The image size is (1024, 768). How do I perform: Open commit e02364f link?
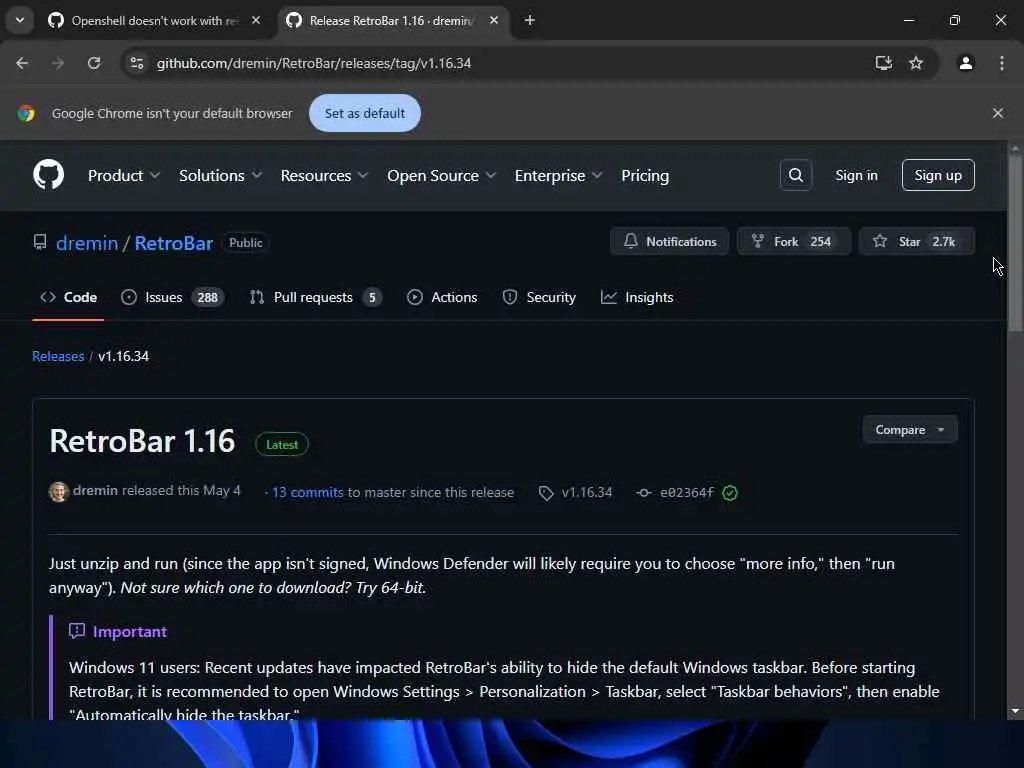pos(687,492)
